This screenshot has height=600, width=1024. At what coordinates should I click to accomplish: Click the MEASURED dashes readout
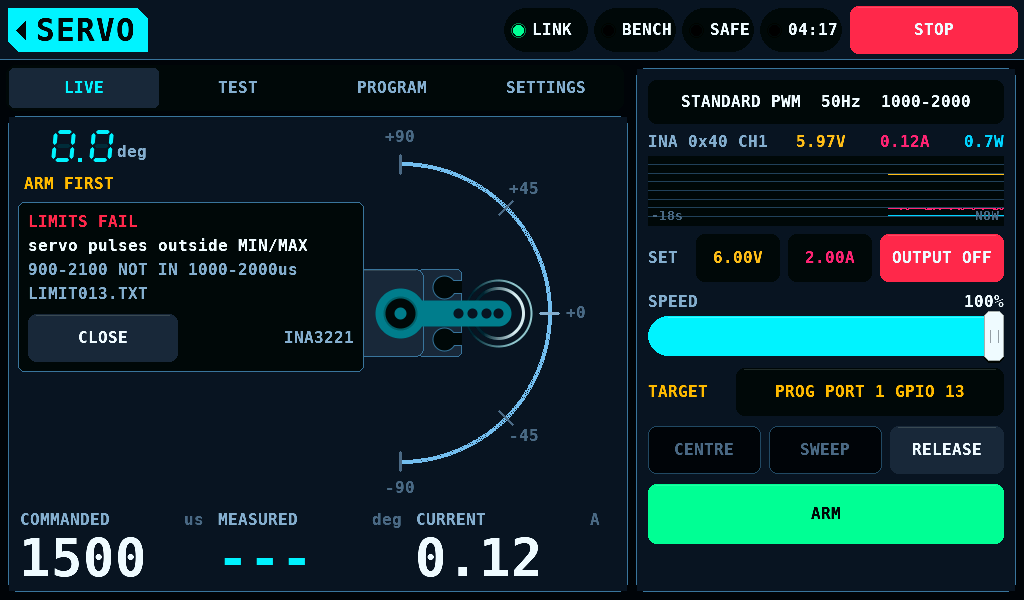(264, 561)
